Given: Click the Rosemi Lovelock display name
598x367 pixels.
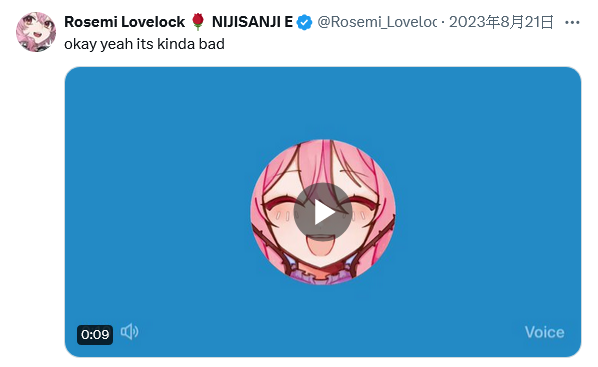Looking at the screenshot, I should (124, 22).
